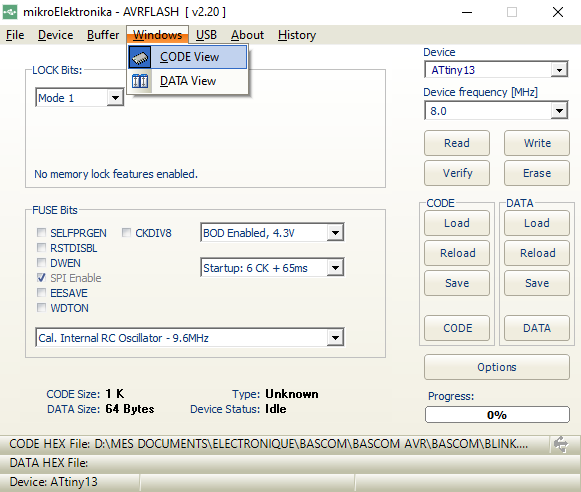
Task: Click the Write button
Action: pos(537,143)
